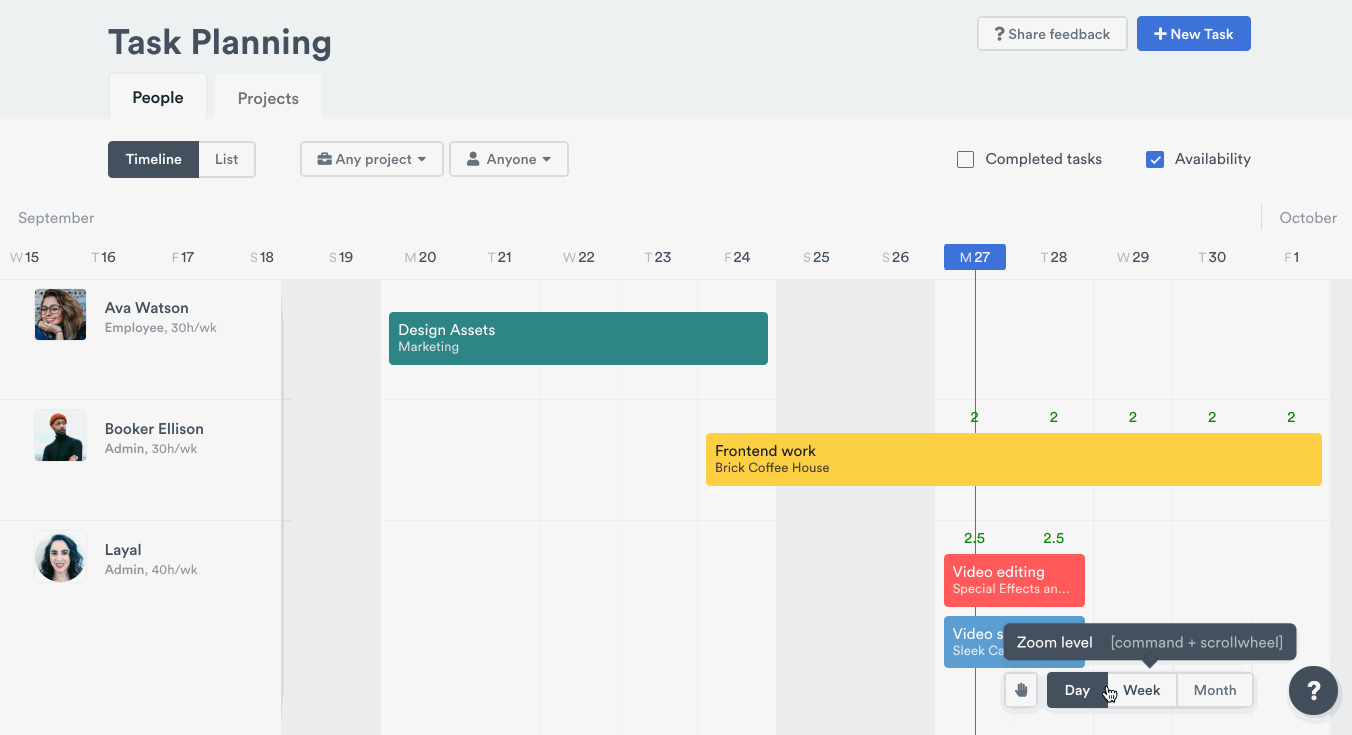Image resolution: width=1352 pixels, height=735 pixels.
Task: Switch to the Projects tab
Action: pyautogui.click(x=268, y=98)
